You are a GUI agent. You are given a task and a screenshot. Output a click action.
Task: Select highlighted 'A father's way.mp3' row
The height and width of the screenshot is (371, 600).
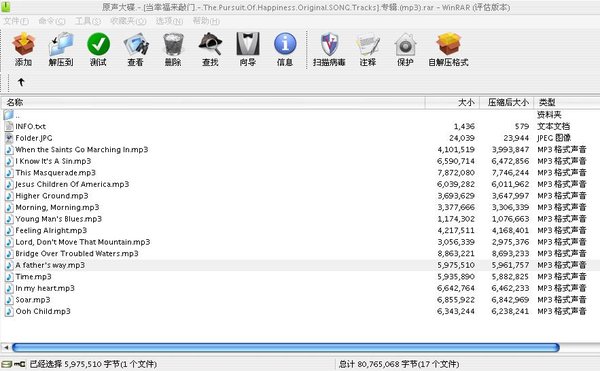(x=300, y=265)
